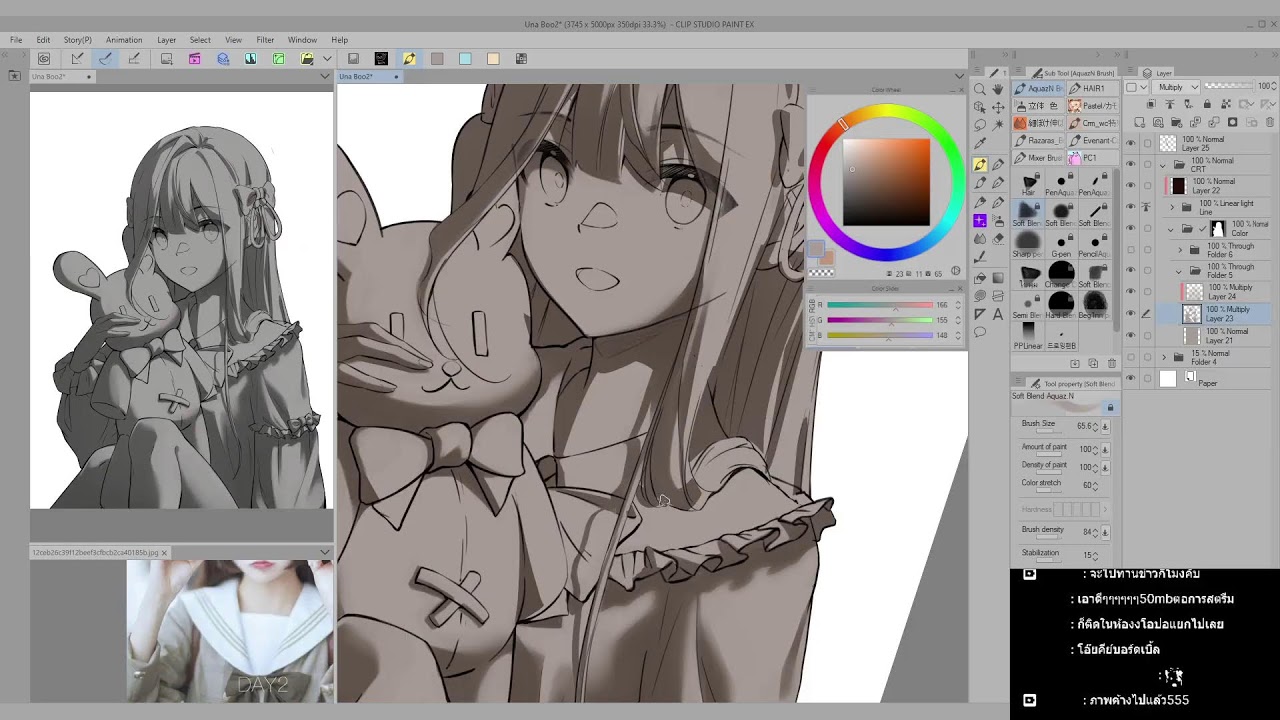Expand Folder 4
This screenshot has width=1280, height=720.
[1163, 357]
